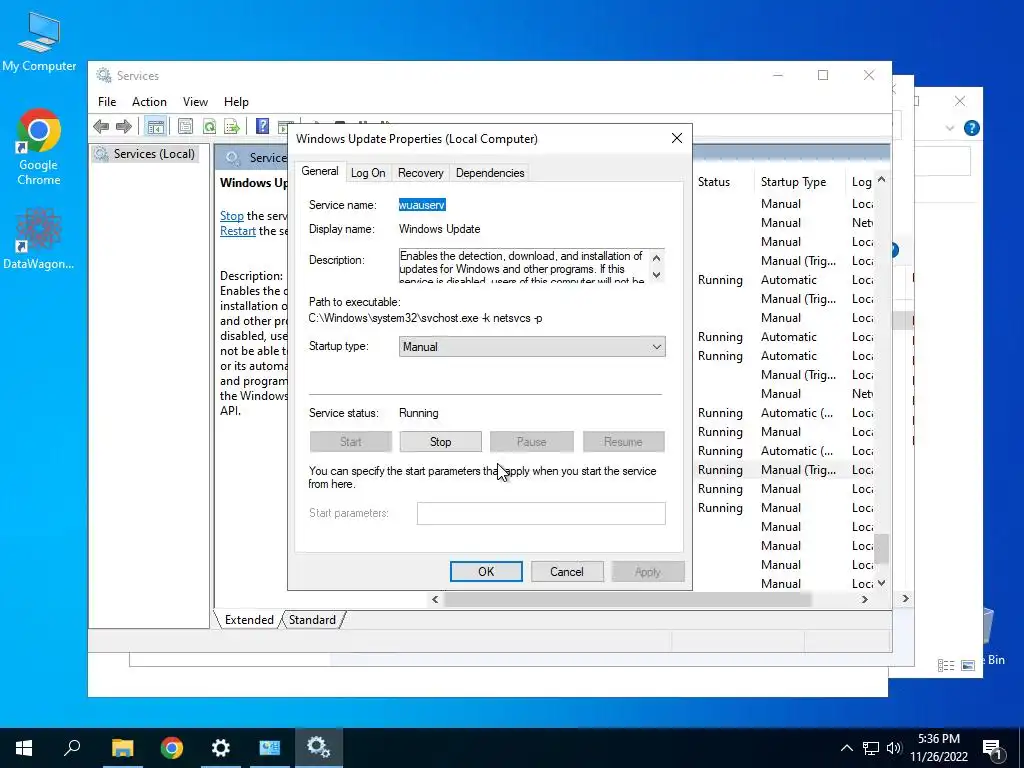The height and width of the screenshot is (768, 1024).
Task: Close the Windows Update Properties dialog
Action: (x=677, y=138)
